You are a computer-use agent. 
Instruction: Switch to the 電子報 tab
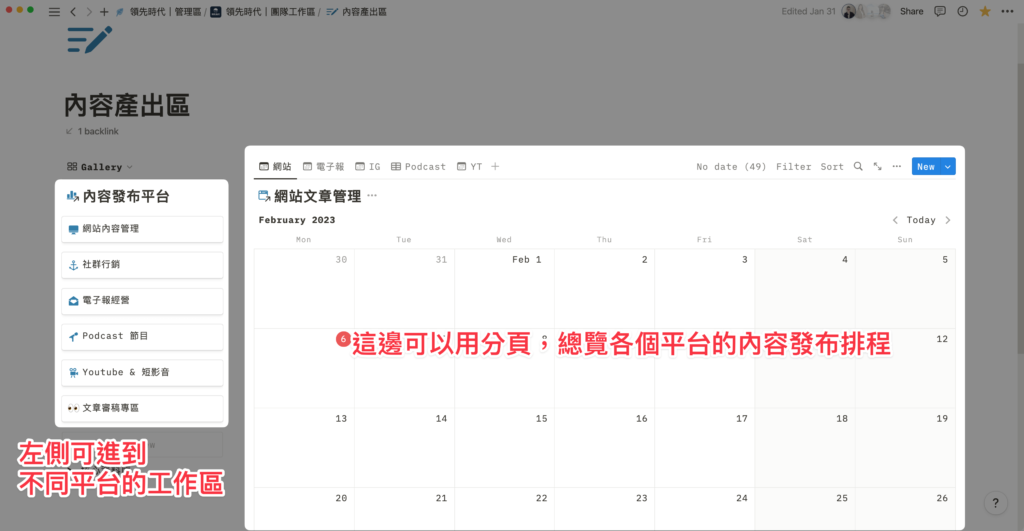click(x=323, y=167)
